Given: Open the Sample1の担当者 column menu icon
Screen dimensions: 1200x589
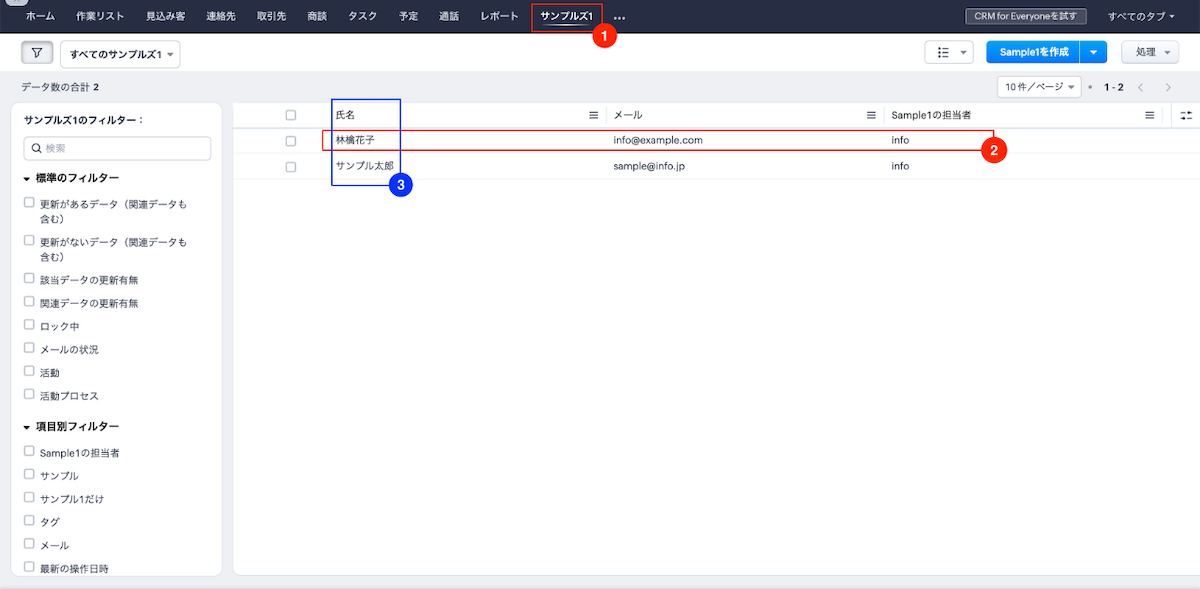Looking at the screenshot, I should [1149, 115].
